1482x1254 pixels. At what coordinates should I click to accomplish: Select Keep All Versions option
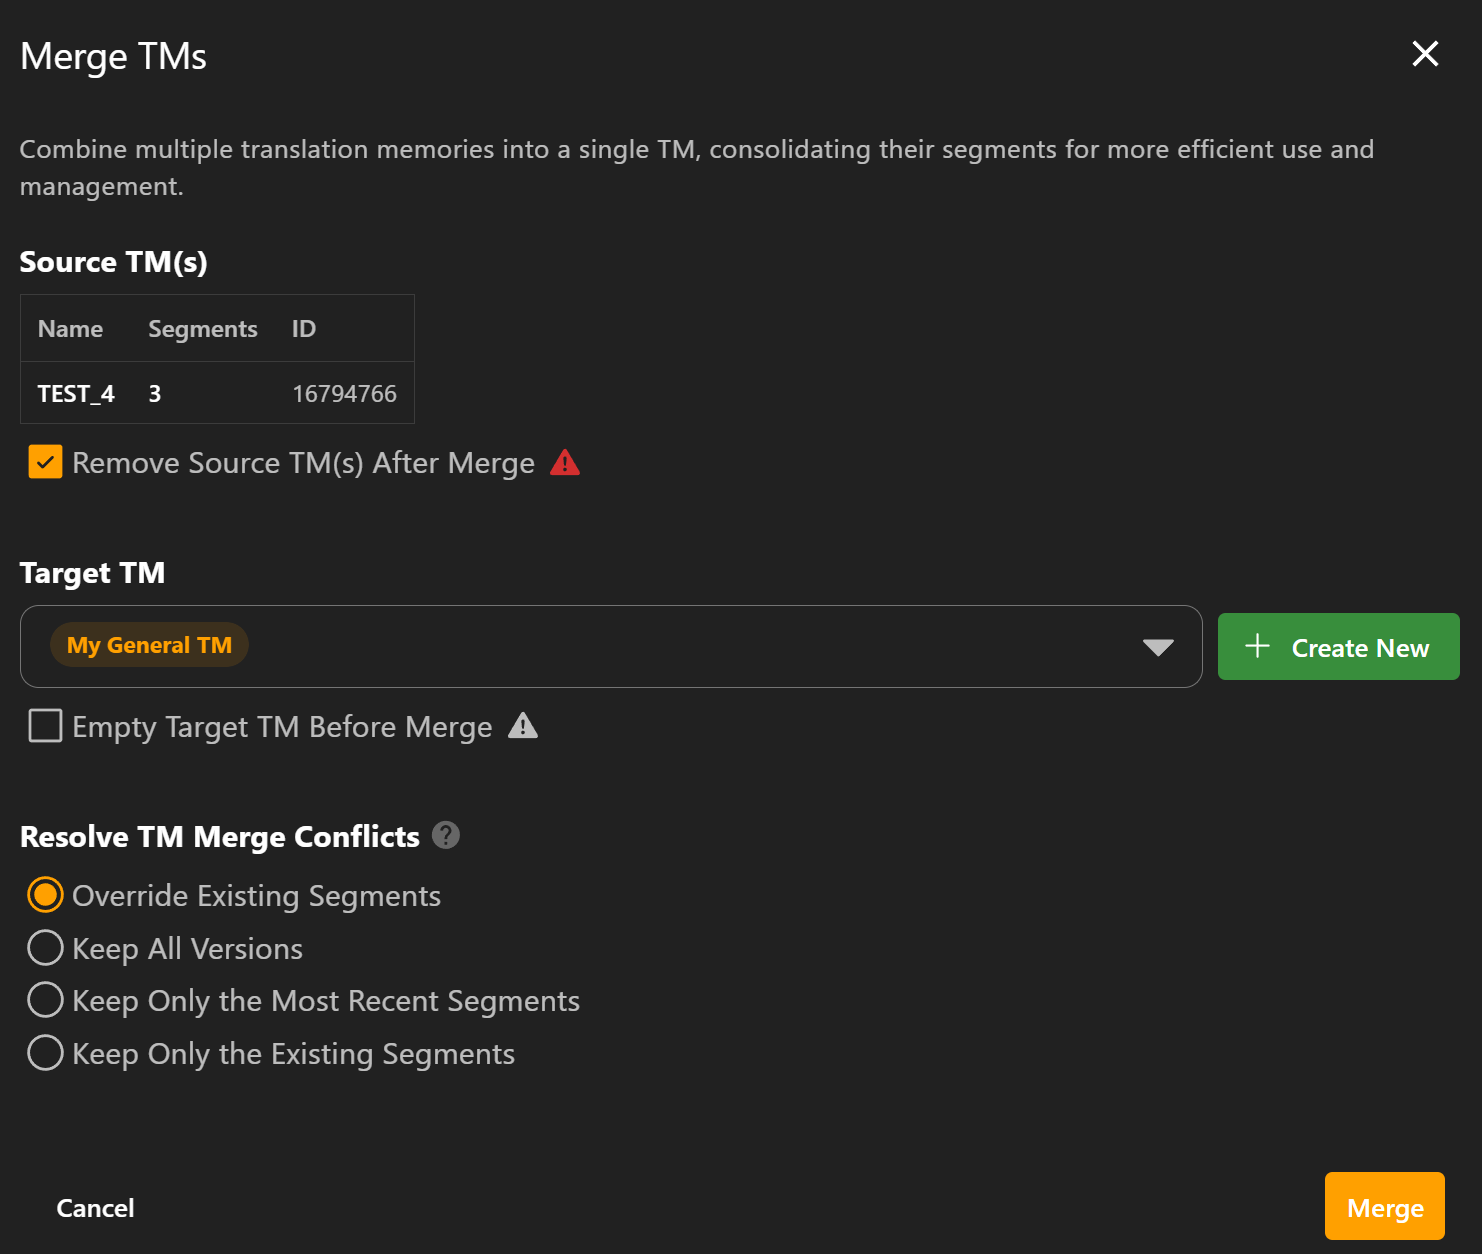pyautogui.click(x=45, y=948)
